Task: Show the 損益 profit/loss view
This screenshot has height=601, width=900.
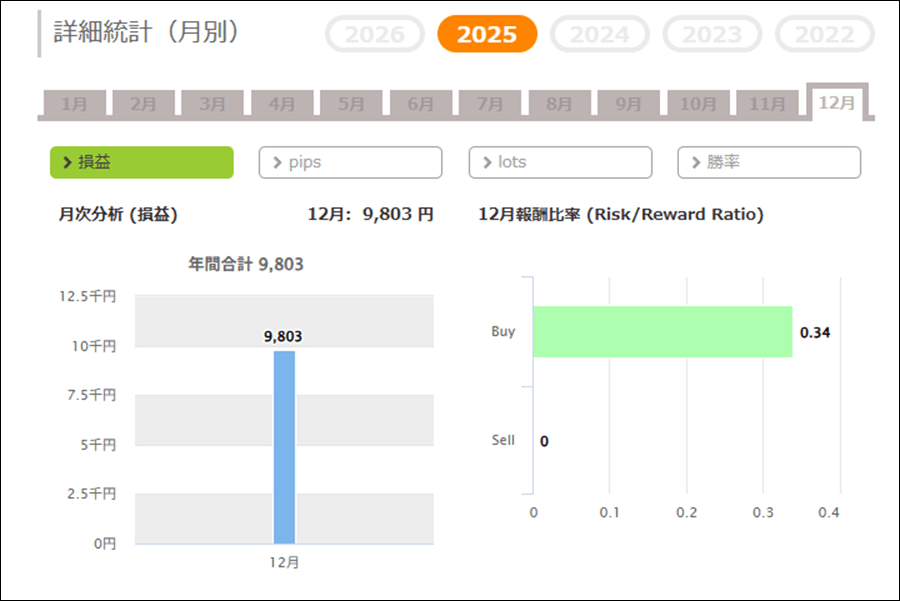Action: pos(142,162)
